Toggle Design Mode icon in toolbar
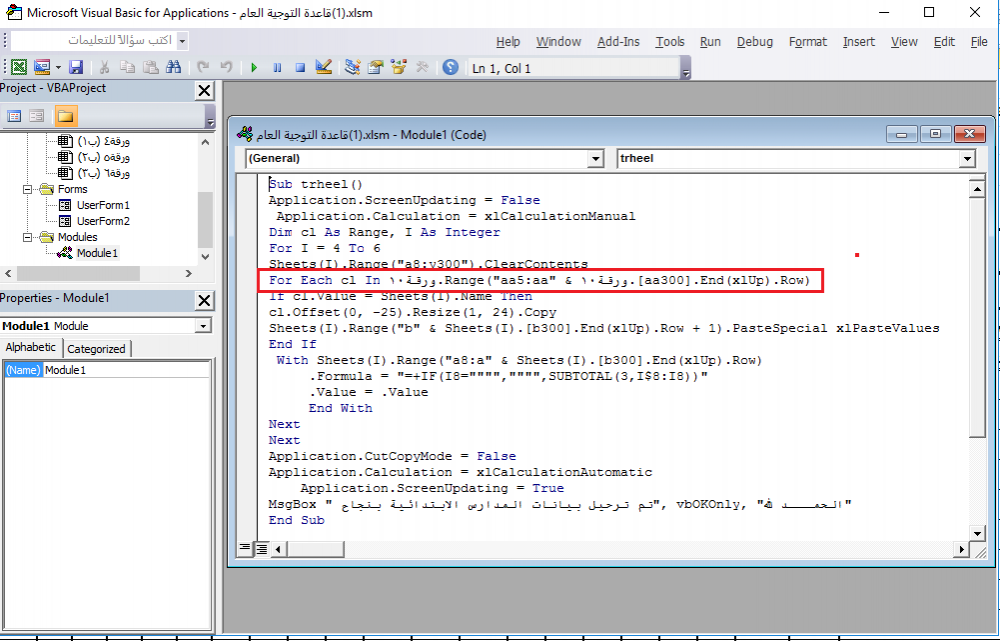Image resolution: width=1000 pixels, height=641 pixels. coord(322,67)
